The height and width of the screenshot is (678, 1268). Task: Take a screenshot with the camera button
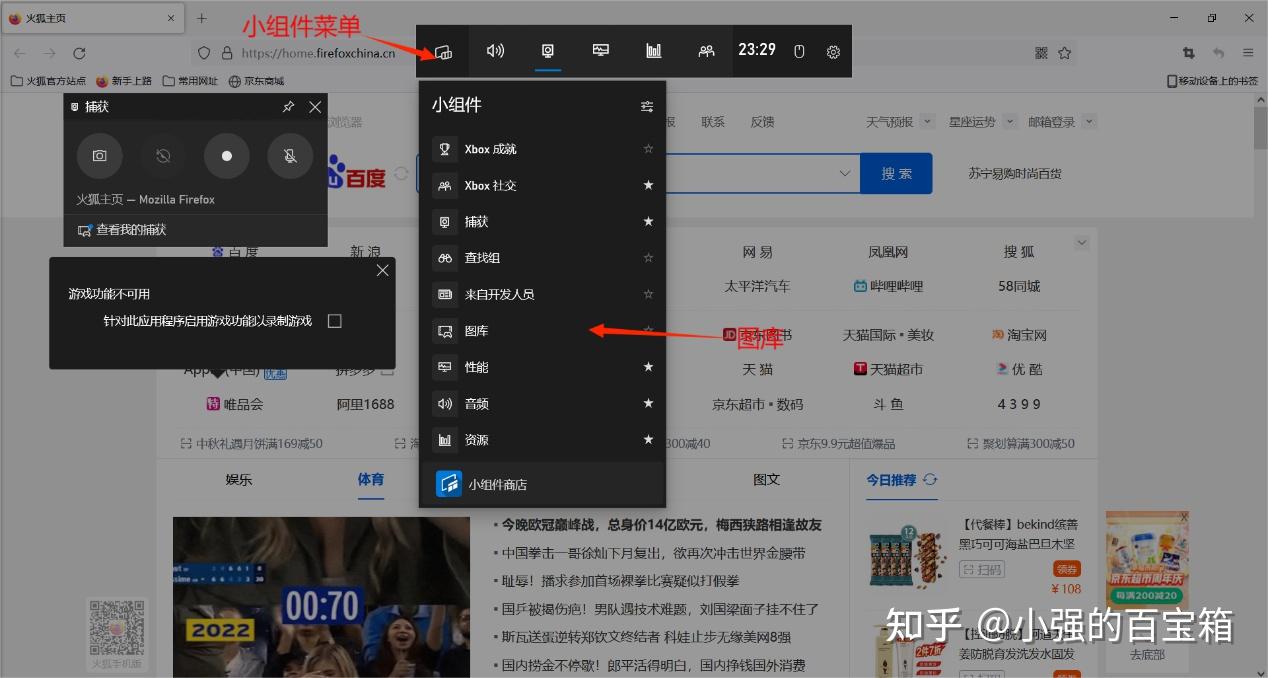point(100,156)
